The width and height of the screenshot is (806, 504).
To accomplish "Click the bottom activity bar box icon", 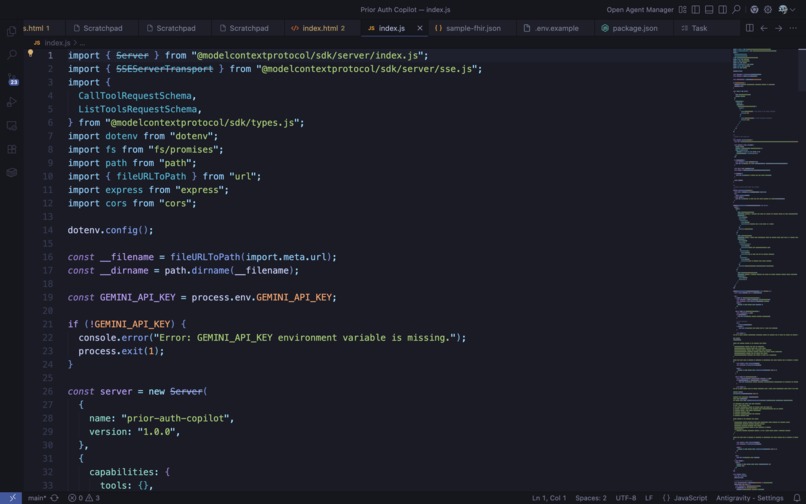I will pos(11,172).
